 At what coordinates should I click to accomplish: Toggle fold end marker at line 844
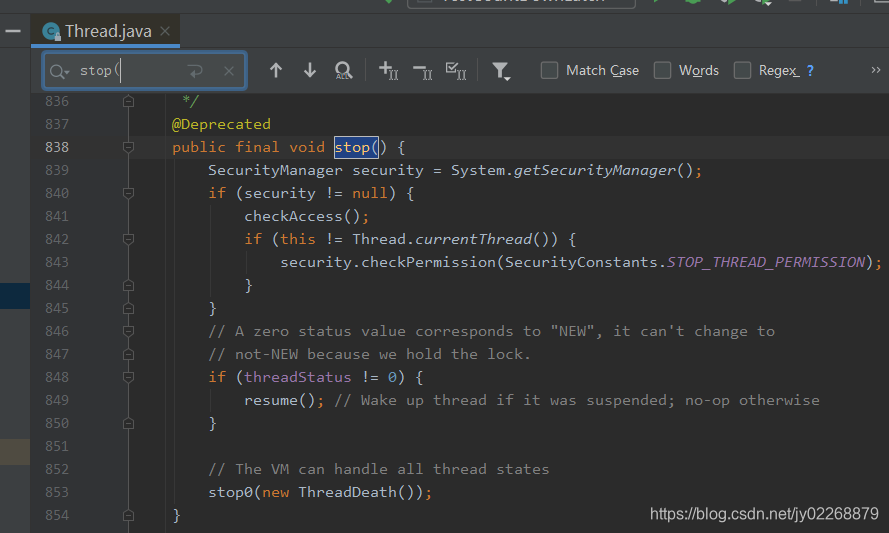(129, 285)
